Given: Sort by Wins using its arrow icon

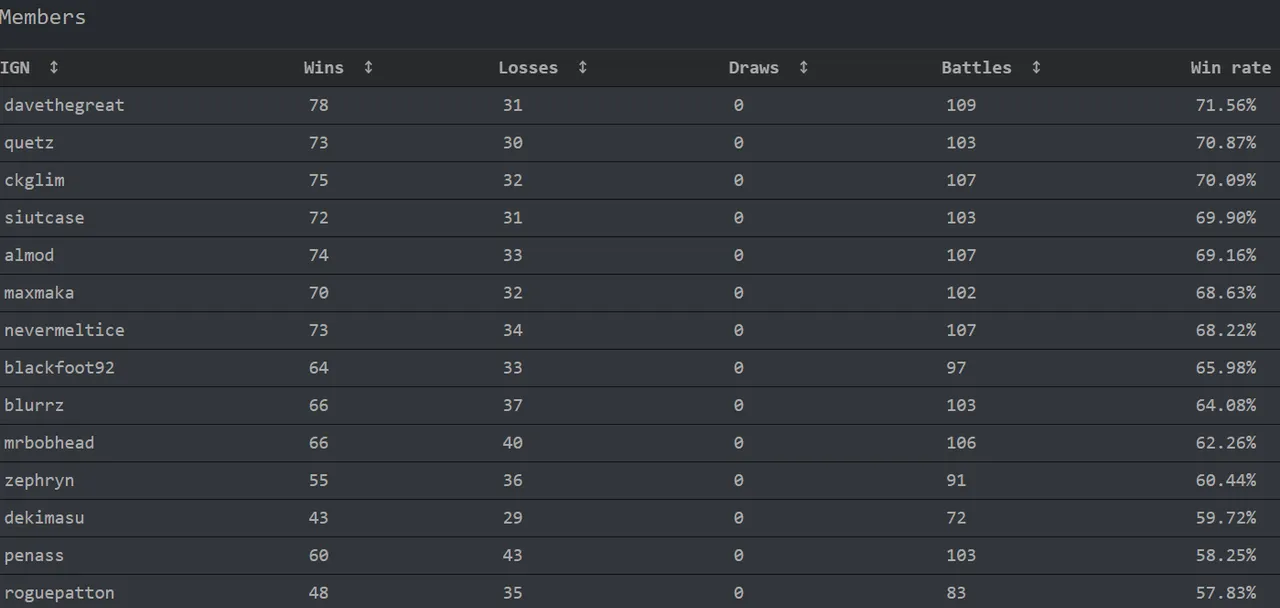Looking at the screenshot, I should 368,67.
